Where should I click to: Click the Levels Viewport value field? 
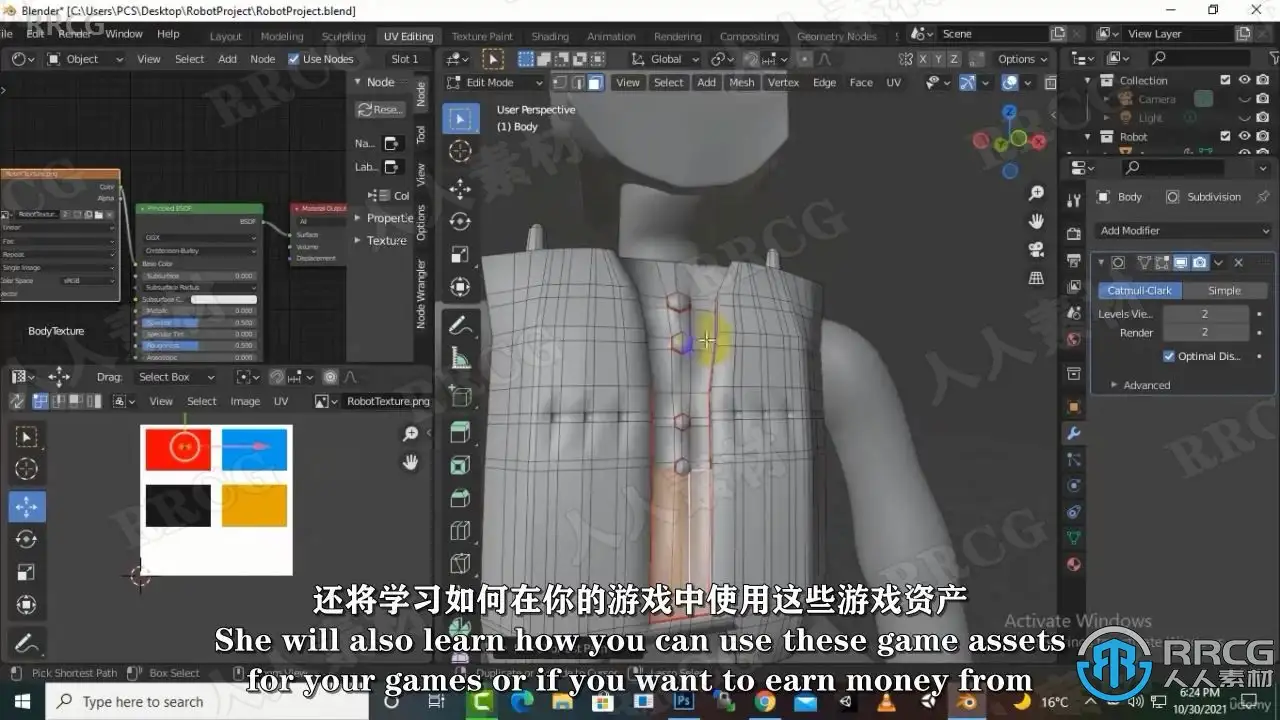pos(1205,314)
